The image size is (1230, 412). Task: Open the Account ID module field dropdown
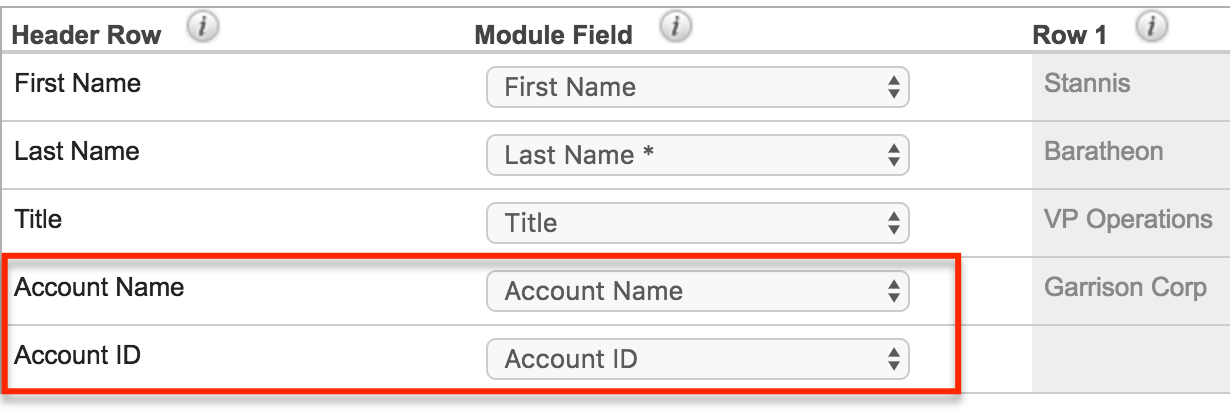coord(697,359)
